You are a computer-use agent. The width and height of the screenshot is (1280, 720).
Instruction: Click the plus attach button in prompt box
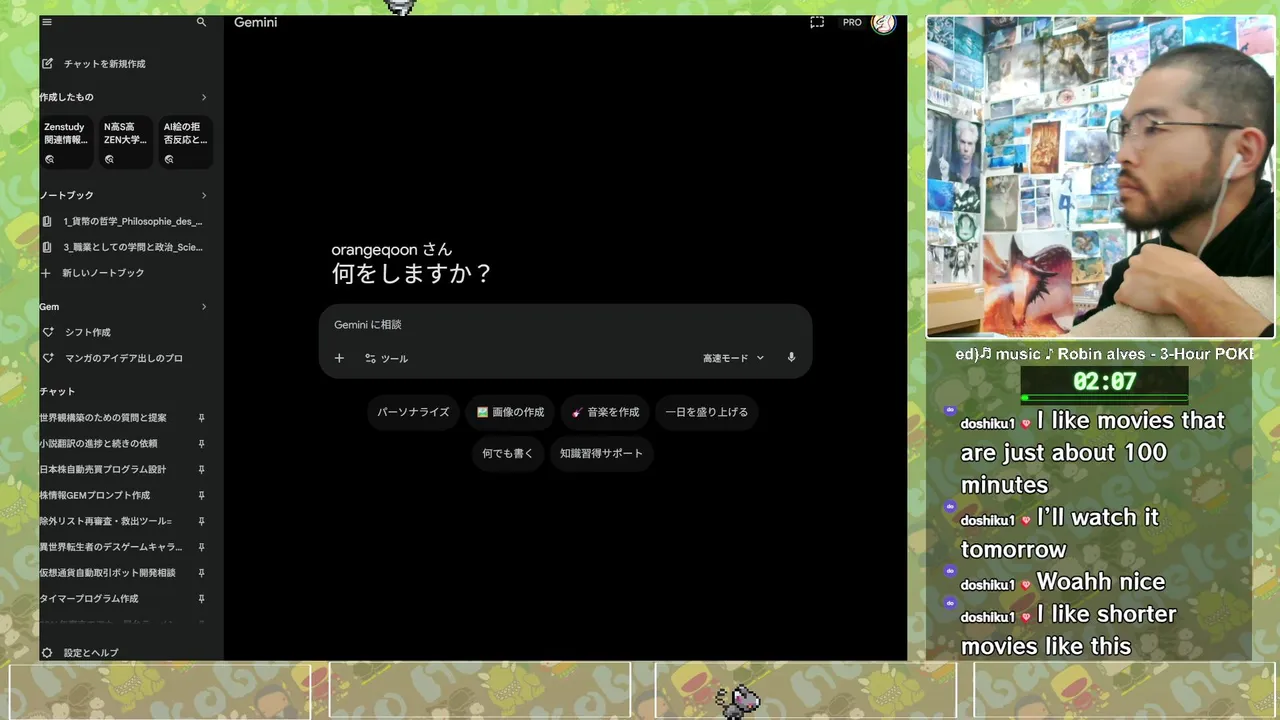click(x=339, y=358)
